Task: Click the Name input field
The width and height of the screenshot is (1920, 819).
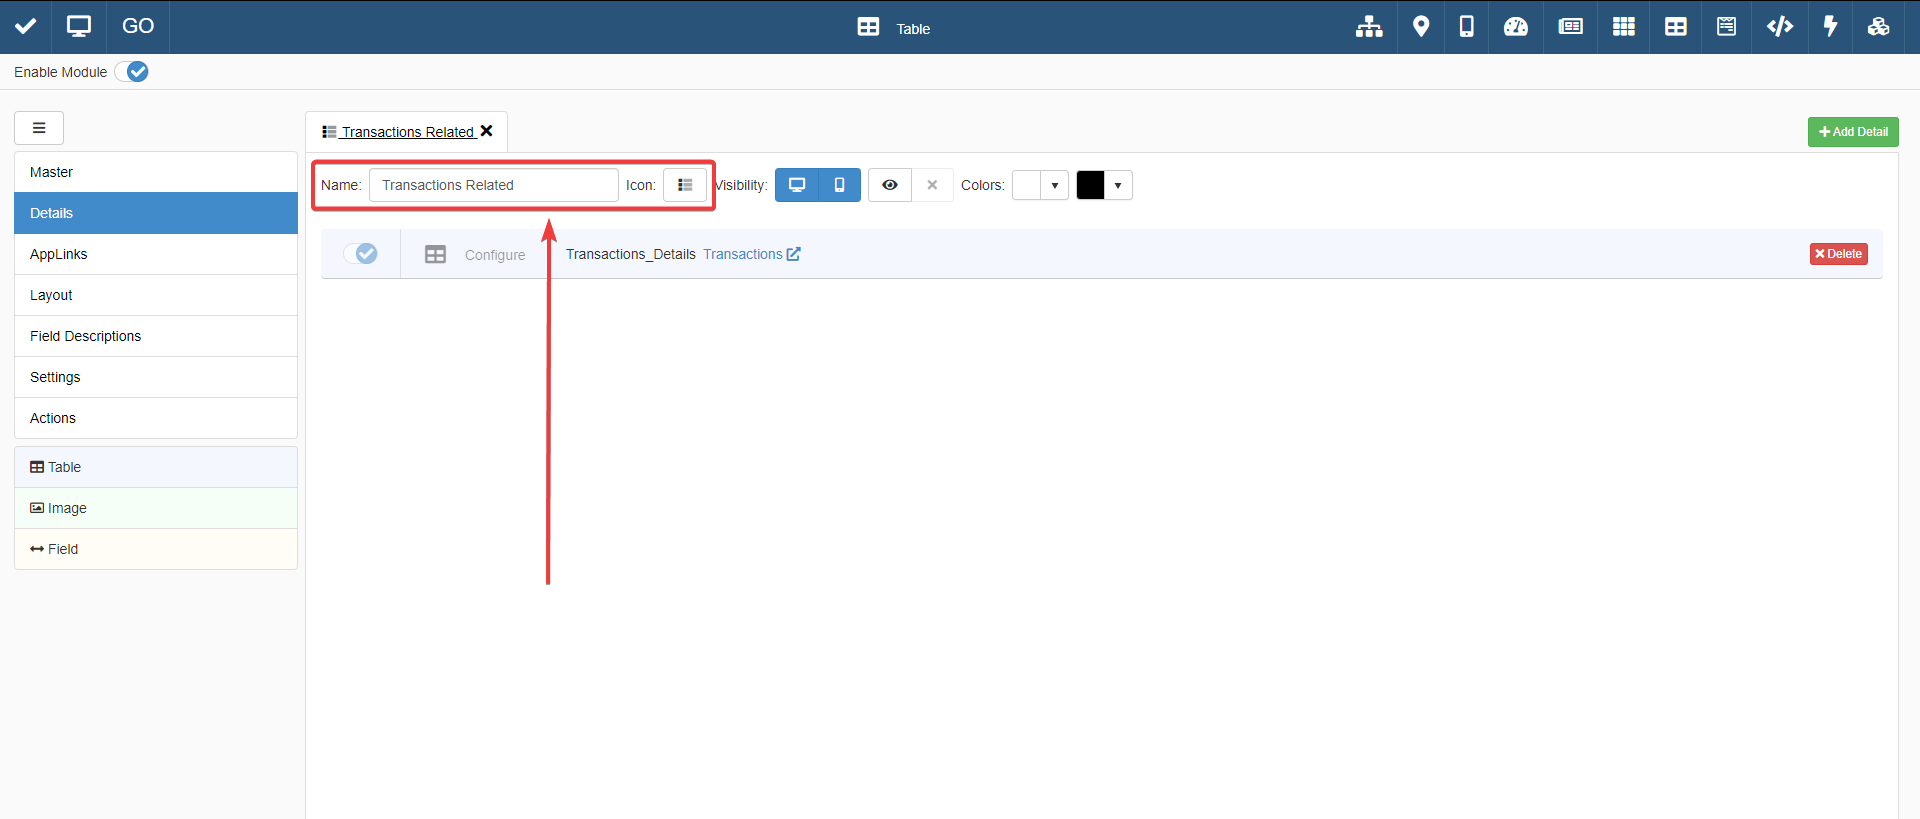Action: (x=493, y=185)
